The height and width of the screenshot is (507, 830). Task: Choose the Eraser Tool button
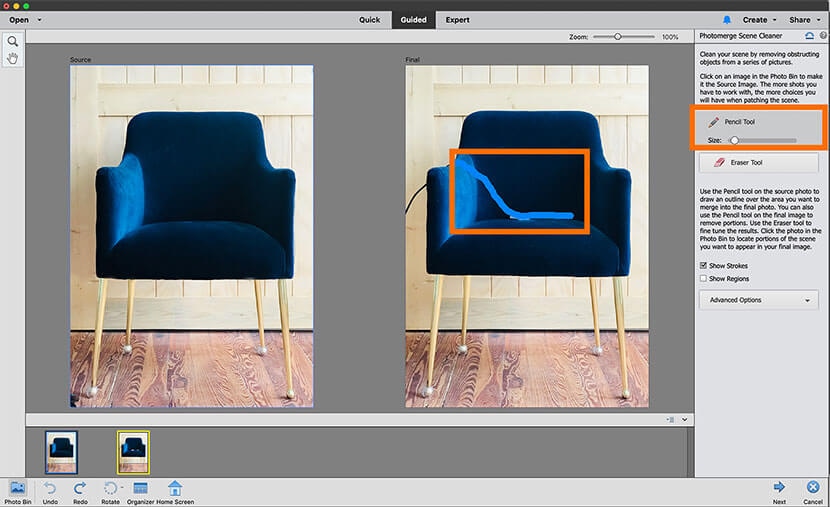pyautogui.click(x=759, y=162)
